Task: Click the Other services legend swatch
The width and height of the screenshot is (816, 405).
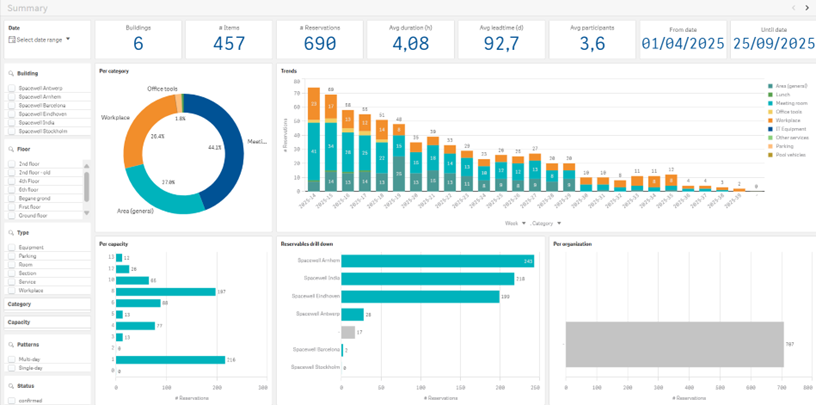Action: pos(770,137)
